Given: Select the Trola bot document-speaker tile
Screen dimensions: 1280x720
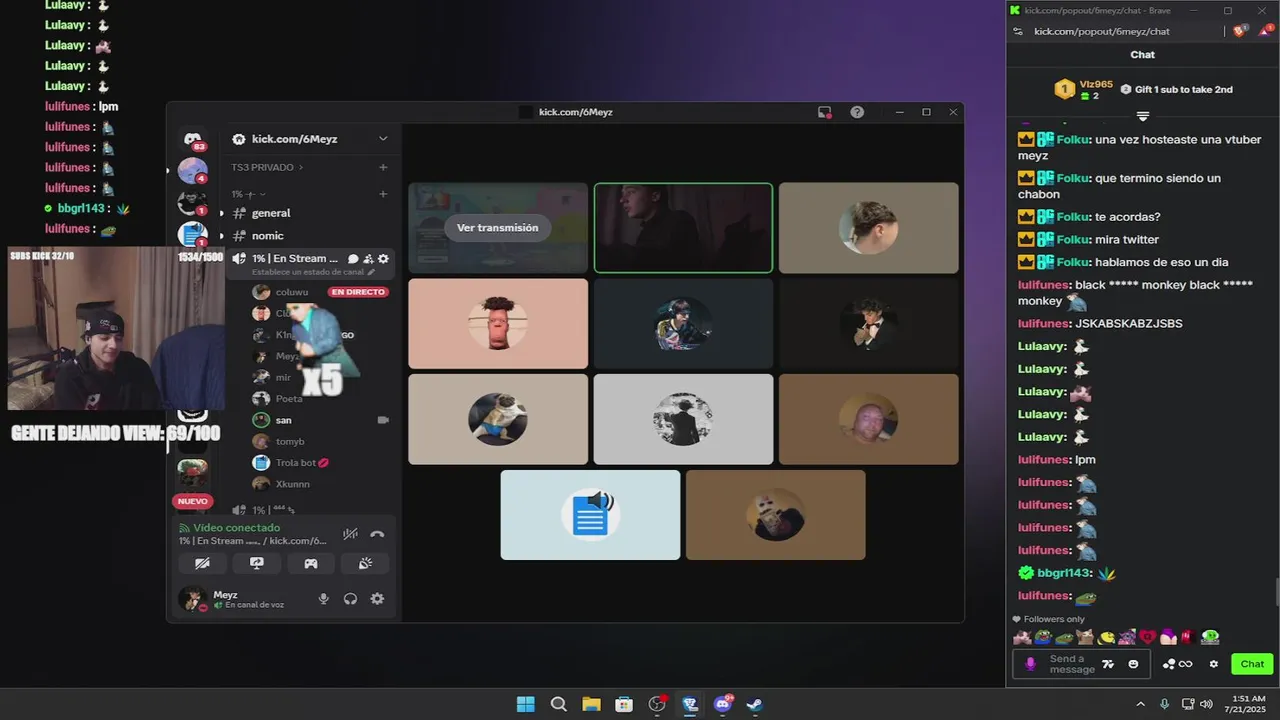Looking at the screenshot, I should (590, 515).
